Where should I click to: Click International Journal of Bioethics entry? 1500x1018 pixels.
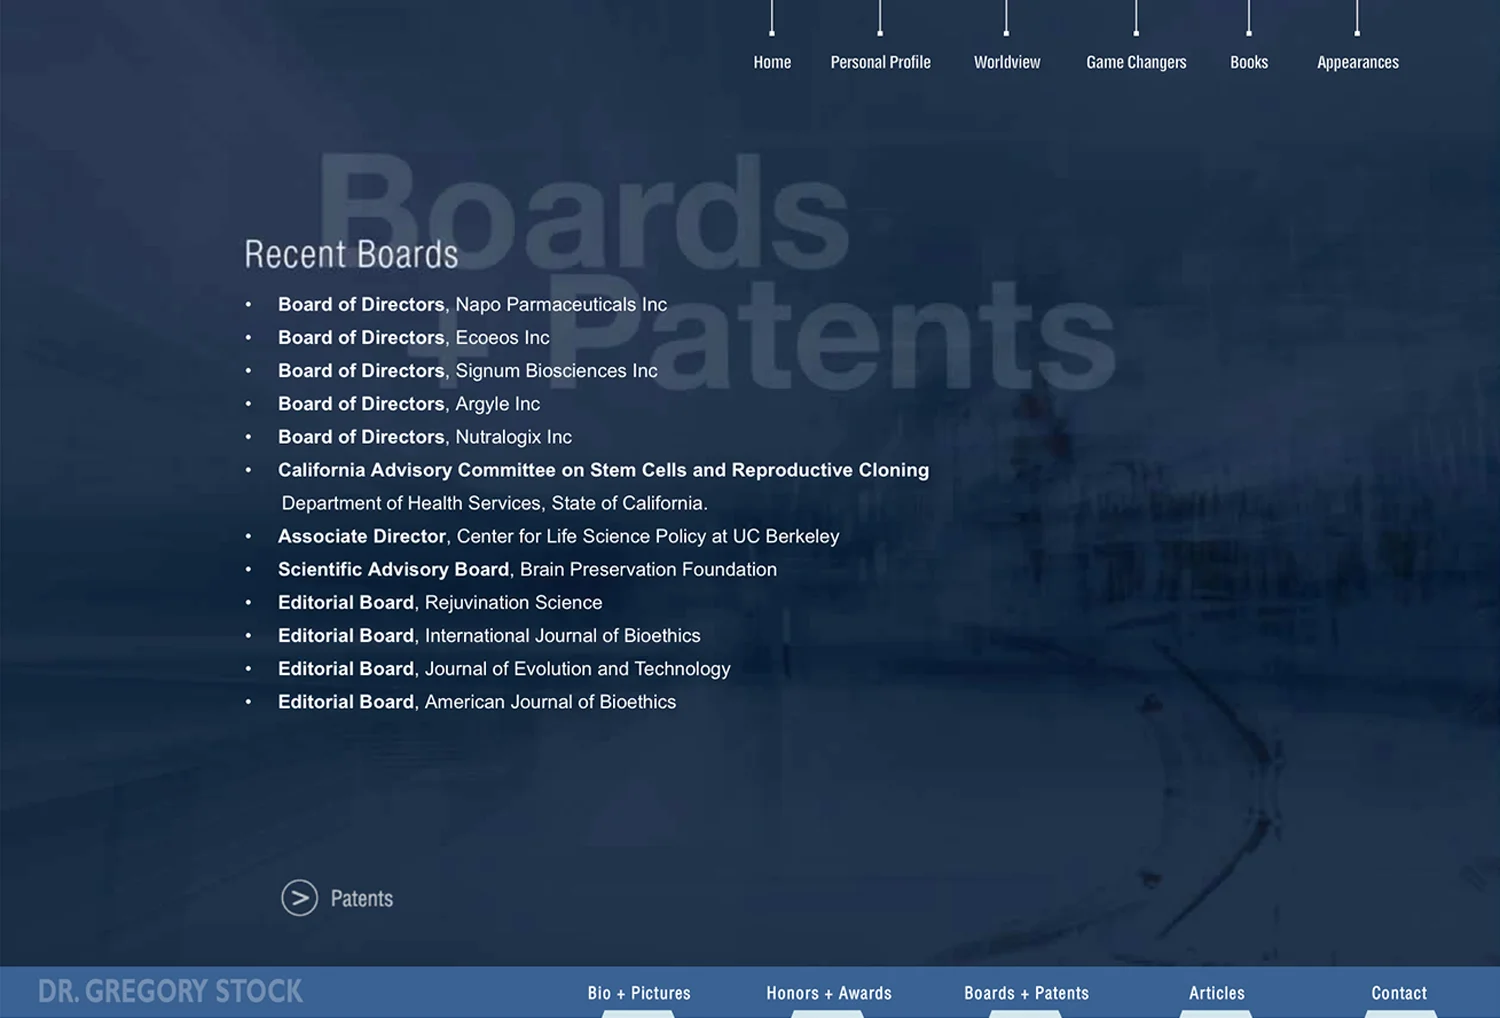(489, 635)
